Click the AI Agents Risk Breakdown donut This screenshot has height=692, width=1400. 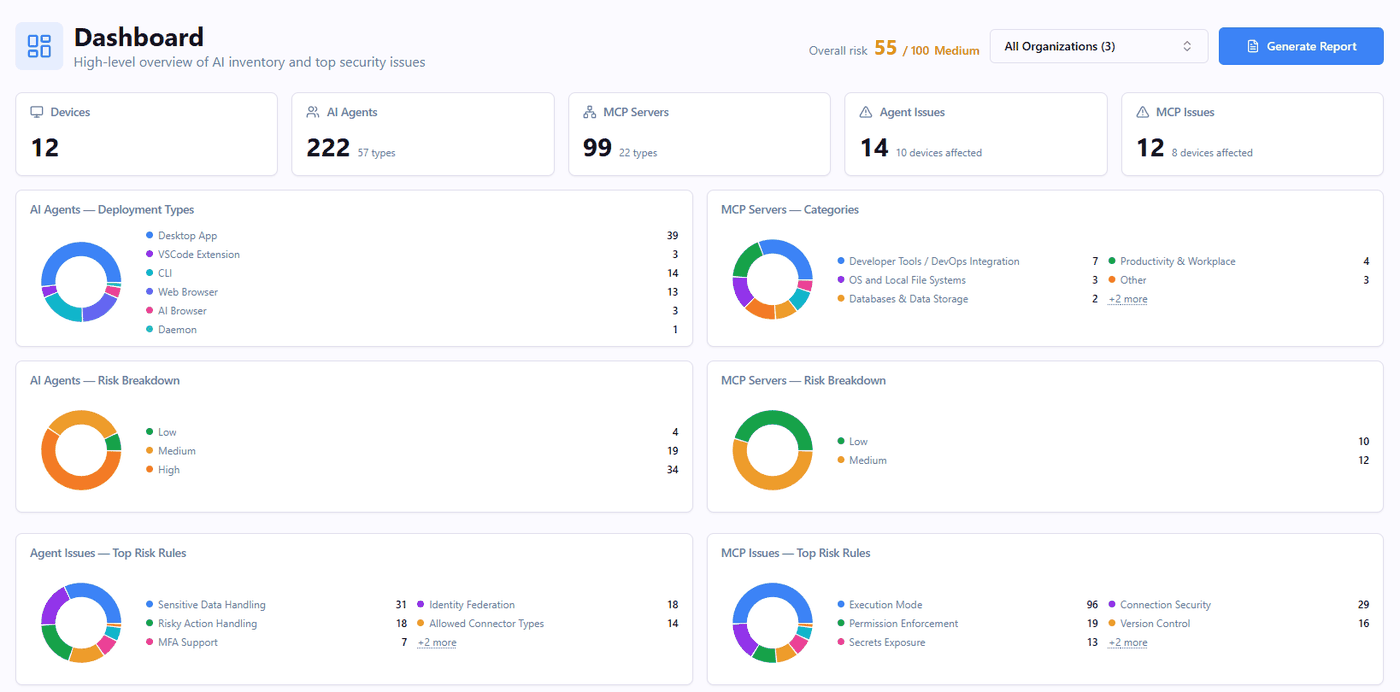[x=81, y=450]
